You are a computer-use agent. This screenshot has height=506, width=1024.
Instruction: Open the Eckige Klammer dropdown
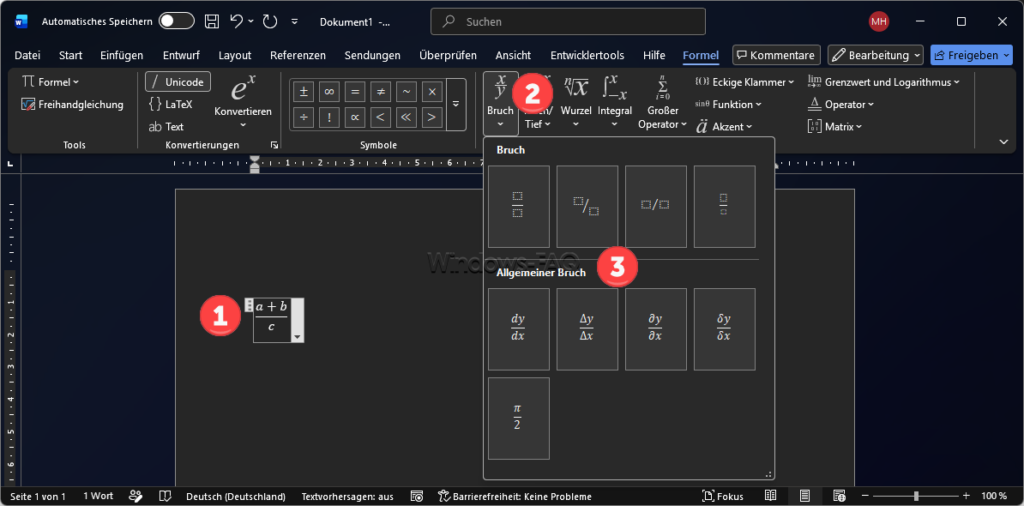tap(744, 82)
